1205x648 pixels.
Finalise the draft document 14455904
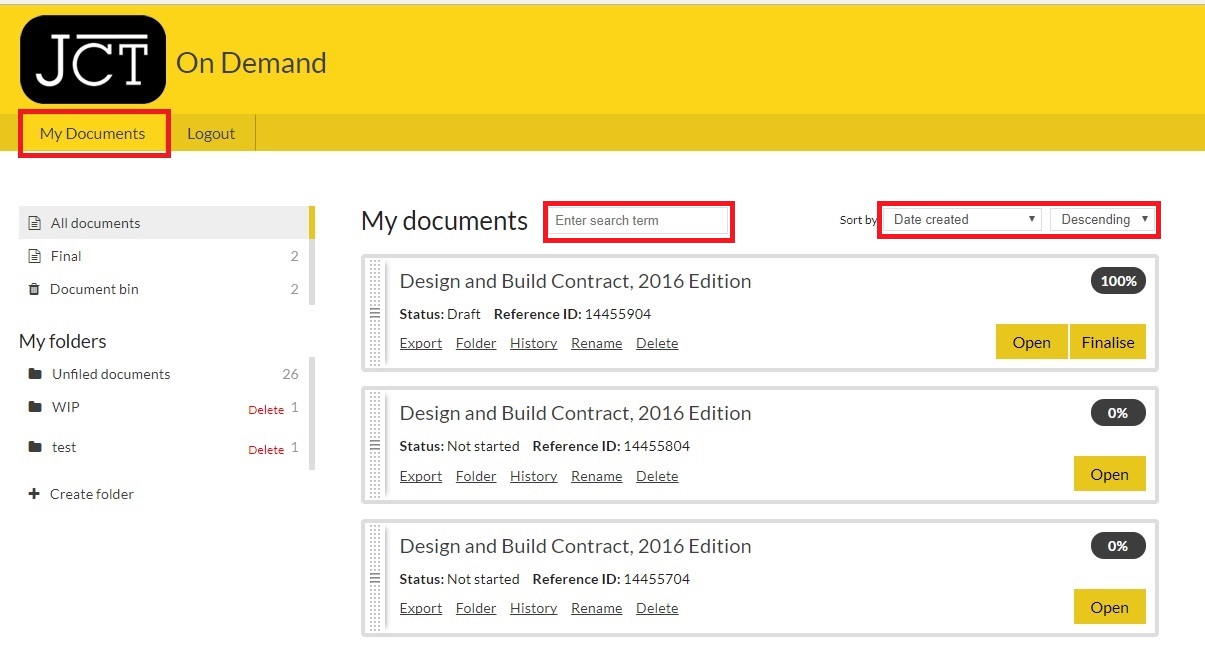click(x=1107, y=342)
